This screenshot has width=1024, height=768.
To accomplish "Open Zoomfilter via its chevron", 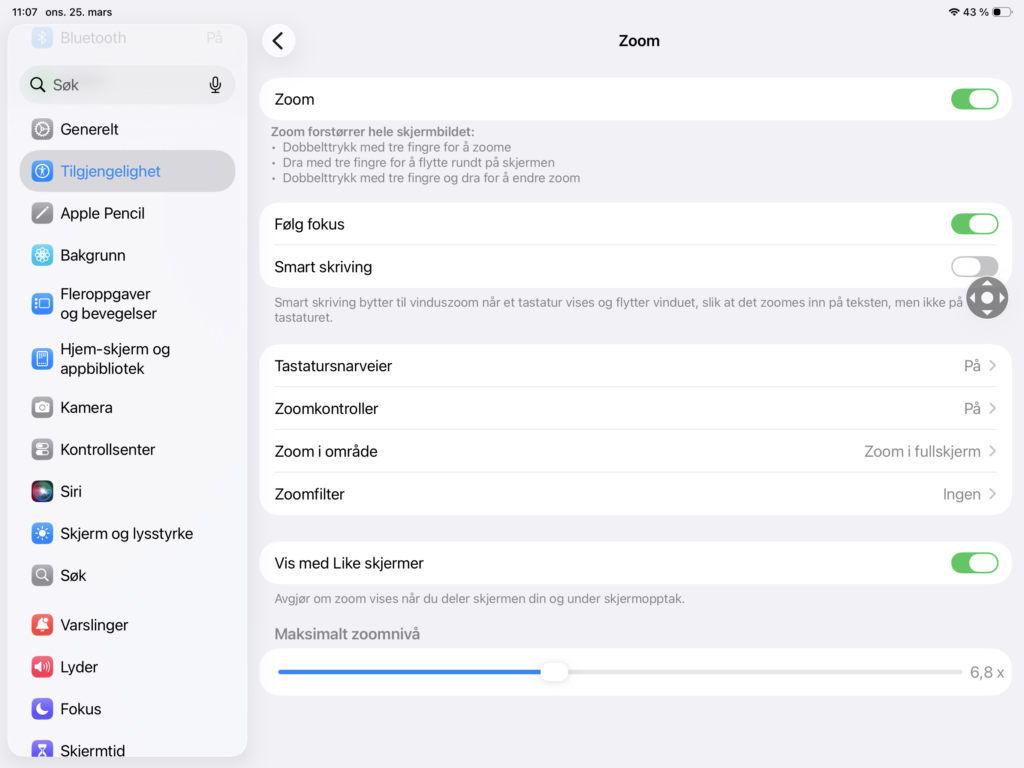I will point(993,494).
